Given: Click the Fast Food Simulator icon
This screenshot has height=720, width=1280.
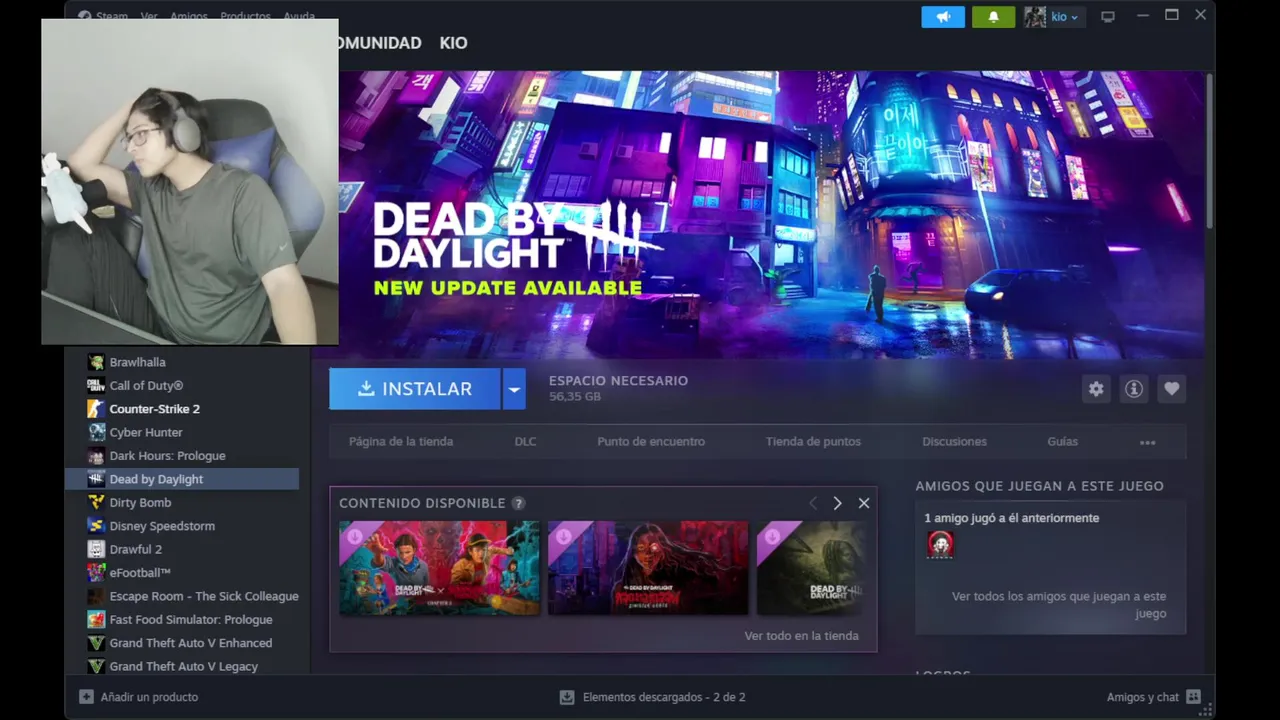Looking at the screenshot, I should [96, 619].
